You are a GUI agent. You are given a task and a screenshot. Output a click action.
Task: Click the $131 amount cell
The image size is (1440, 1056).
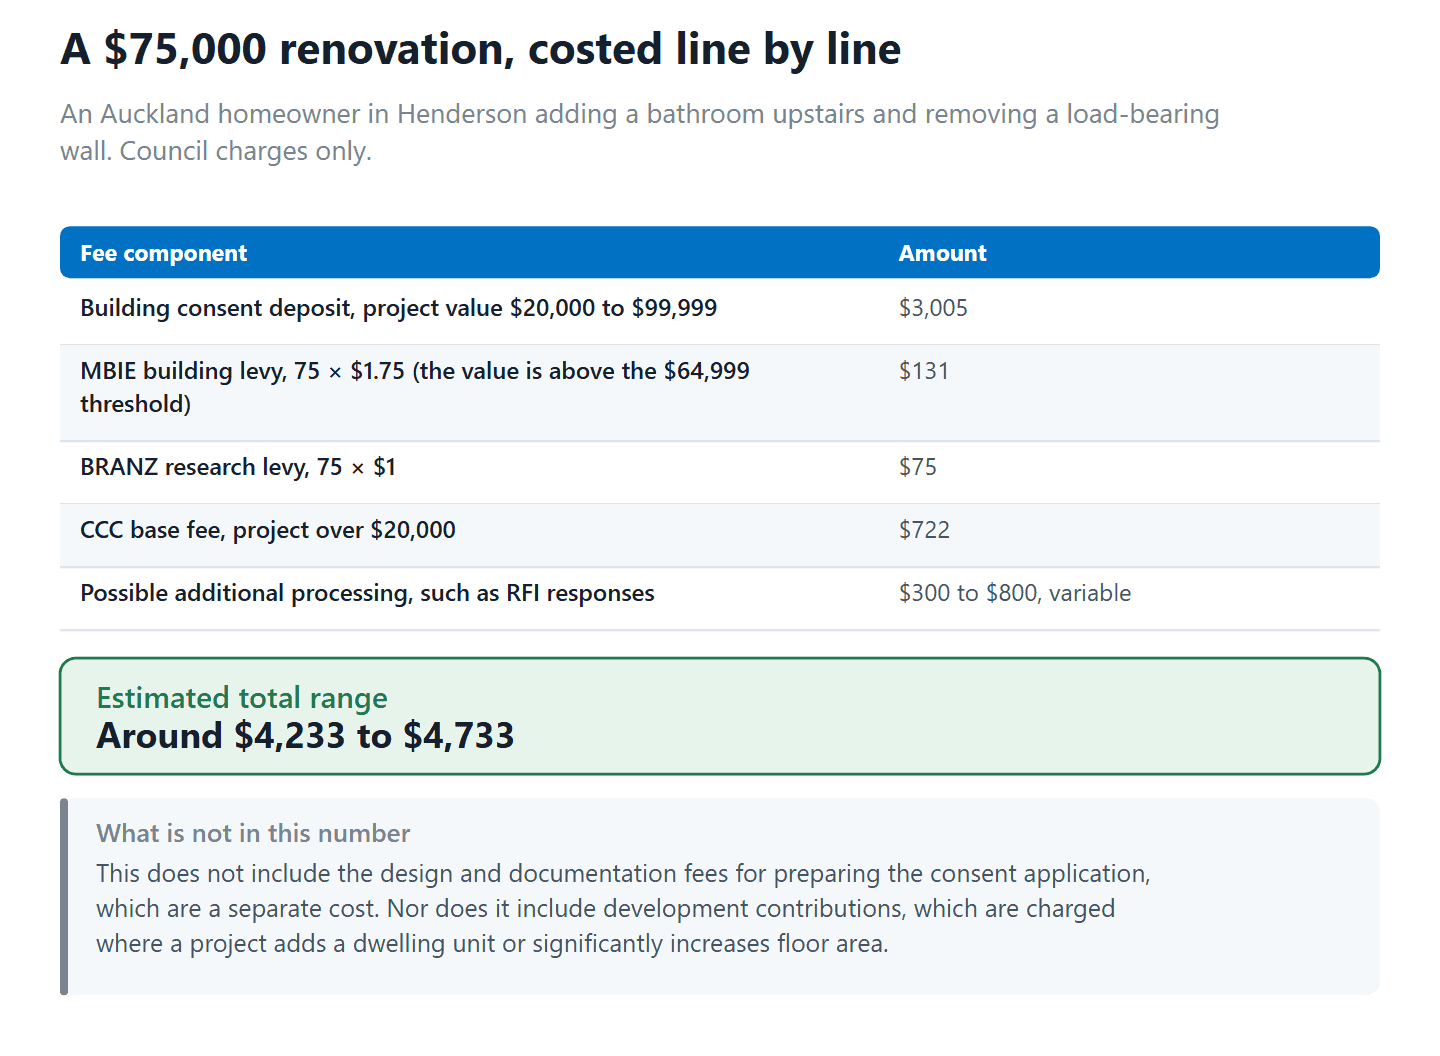tap(924, 371)
